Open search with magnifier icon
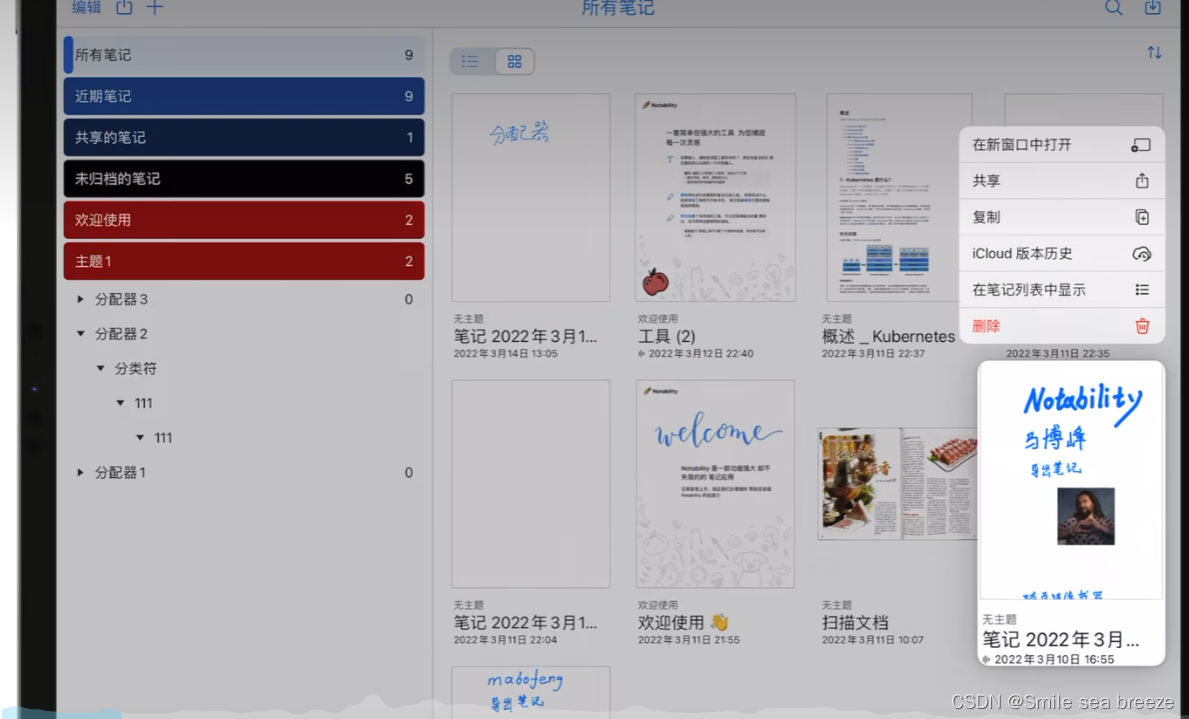 pos(1113,8)
